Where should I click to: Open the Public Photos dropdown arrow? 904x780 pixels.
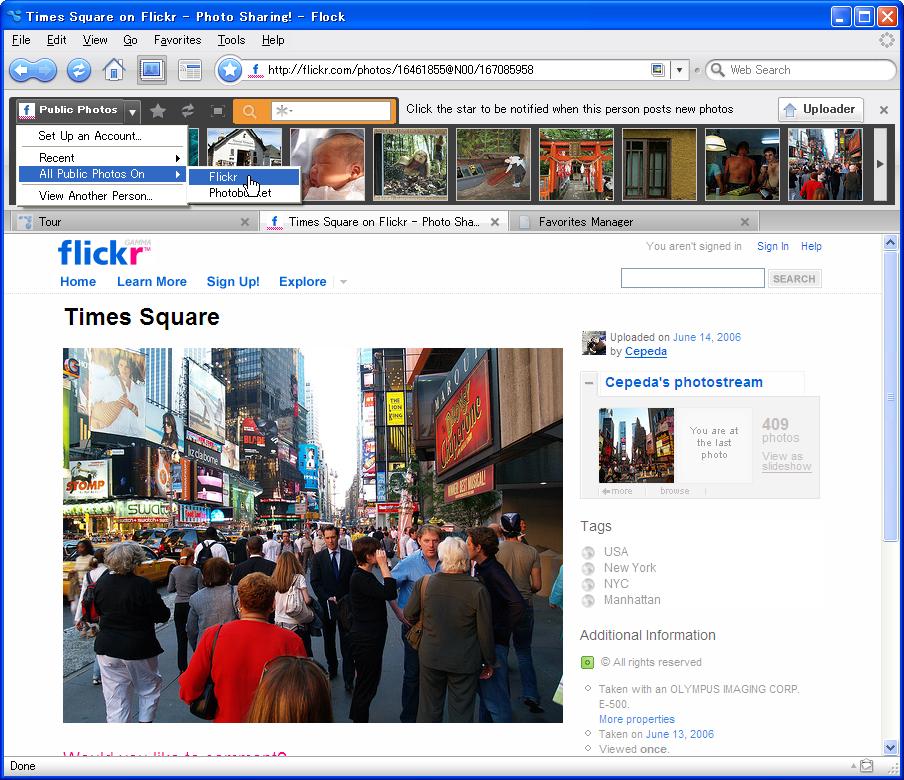(x=132, y=111)
